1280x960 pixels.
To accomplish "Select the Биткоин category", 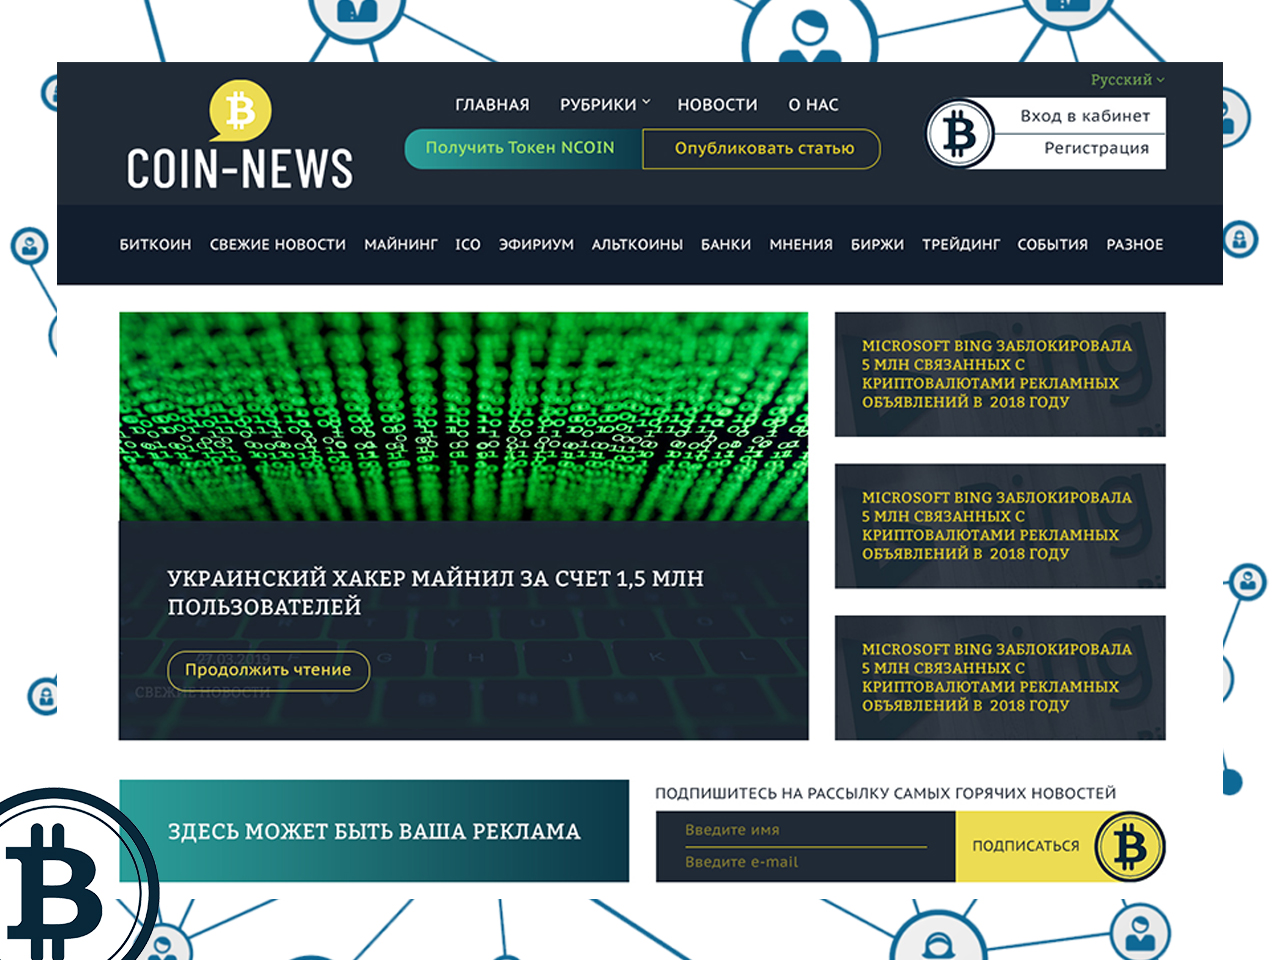I will coord(155,244).
